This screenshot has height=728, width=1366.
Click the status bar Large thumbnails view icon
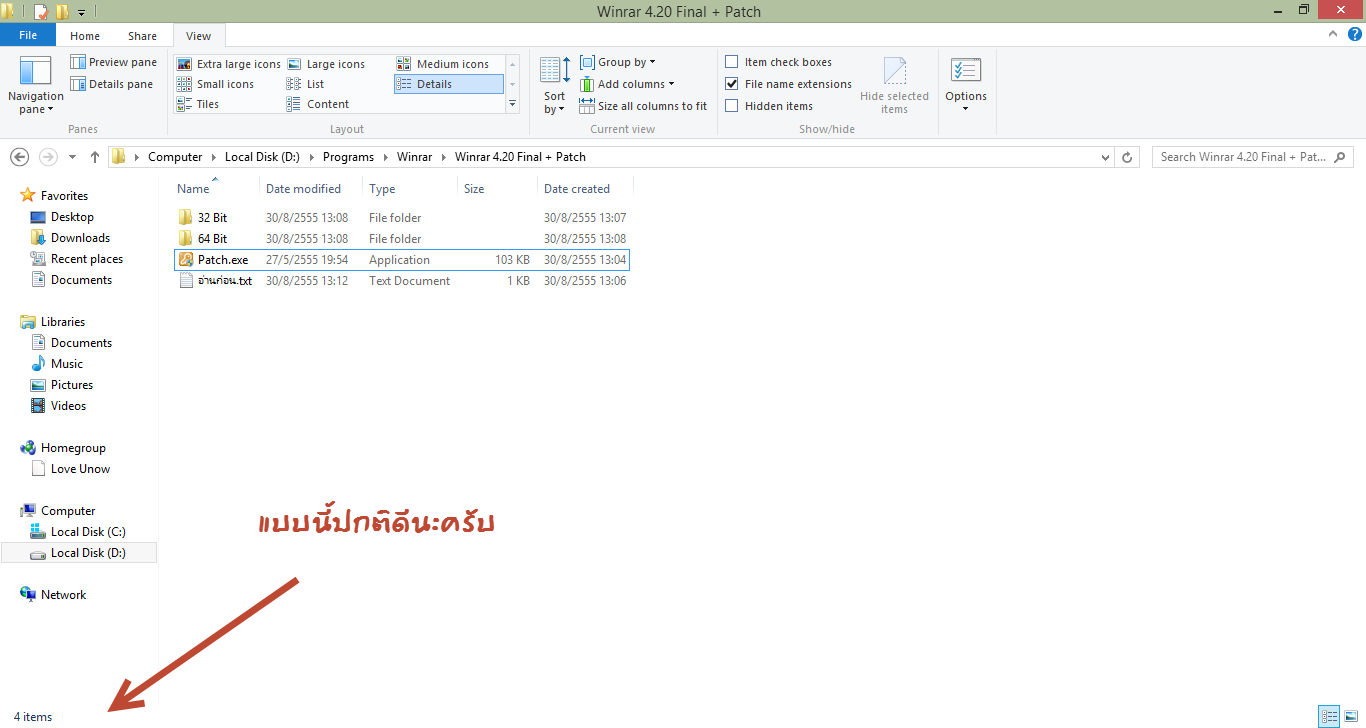pos(1350,716)
